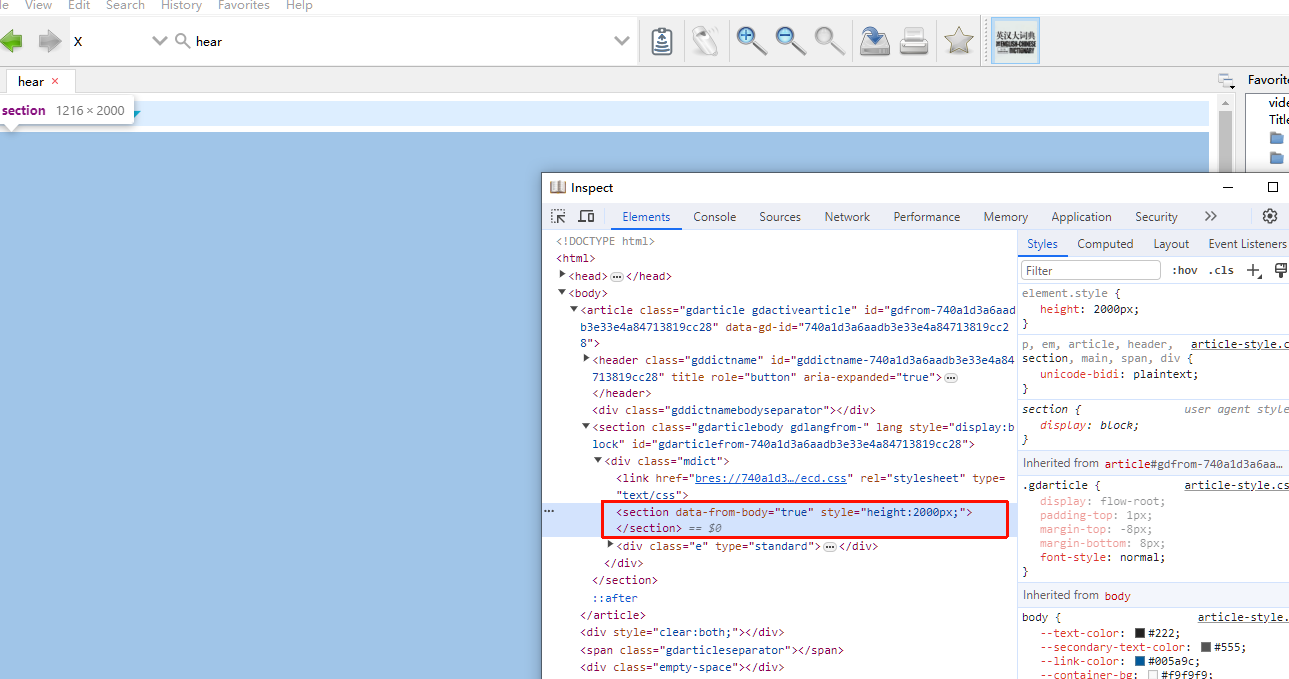Expand the head element node
This screenshot has height=679, width=1289.
point(562,275)
